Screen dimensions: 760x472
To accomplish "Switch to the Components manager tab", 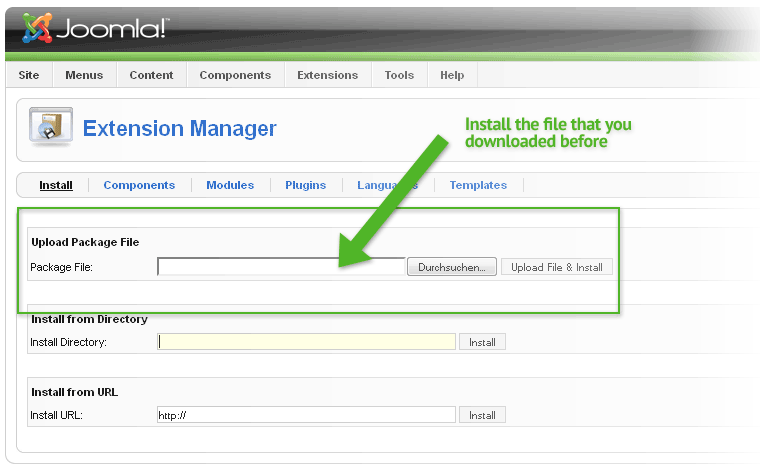I will pos(139,185).
